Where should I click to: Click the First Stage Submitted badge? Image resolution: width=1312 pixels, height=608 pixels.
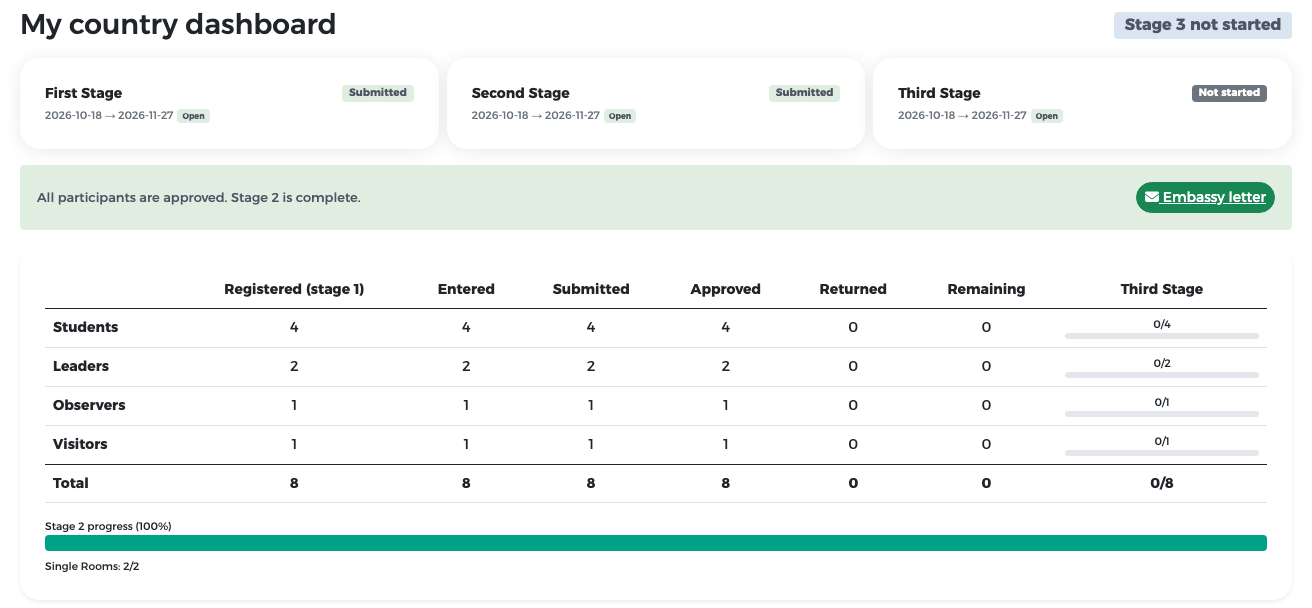coord(378,93)
